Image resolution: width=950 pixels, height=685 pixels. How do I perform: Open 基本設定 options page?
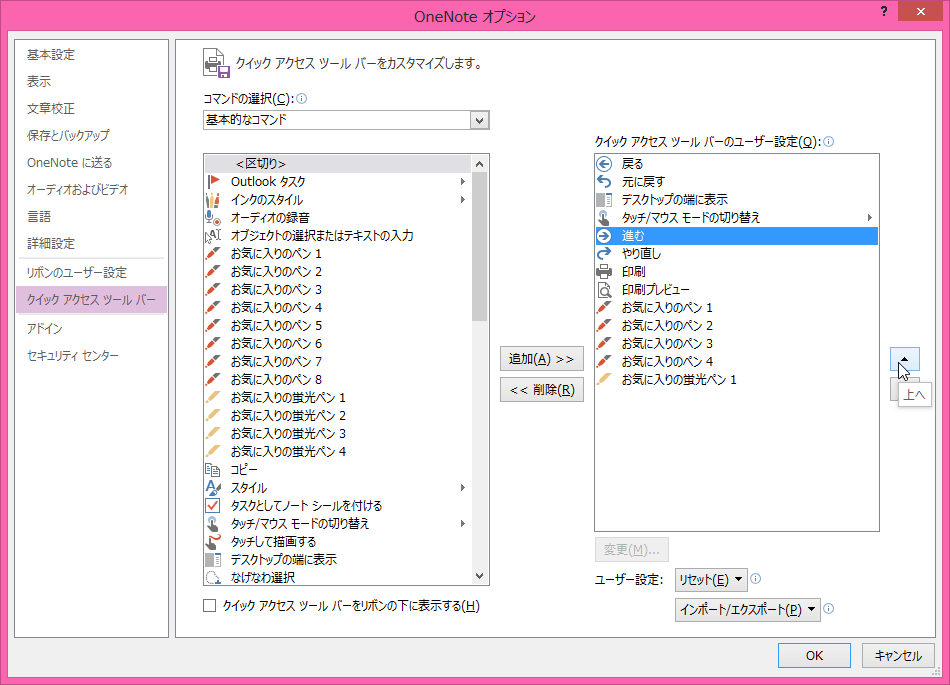(51, 55)
